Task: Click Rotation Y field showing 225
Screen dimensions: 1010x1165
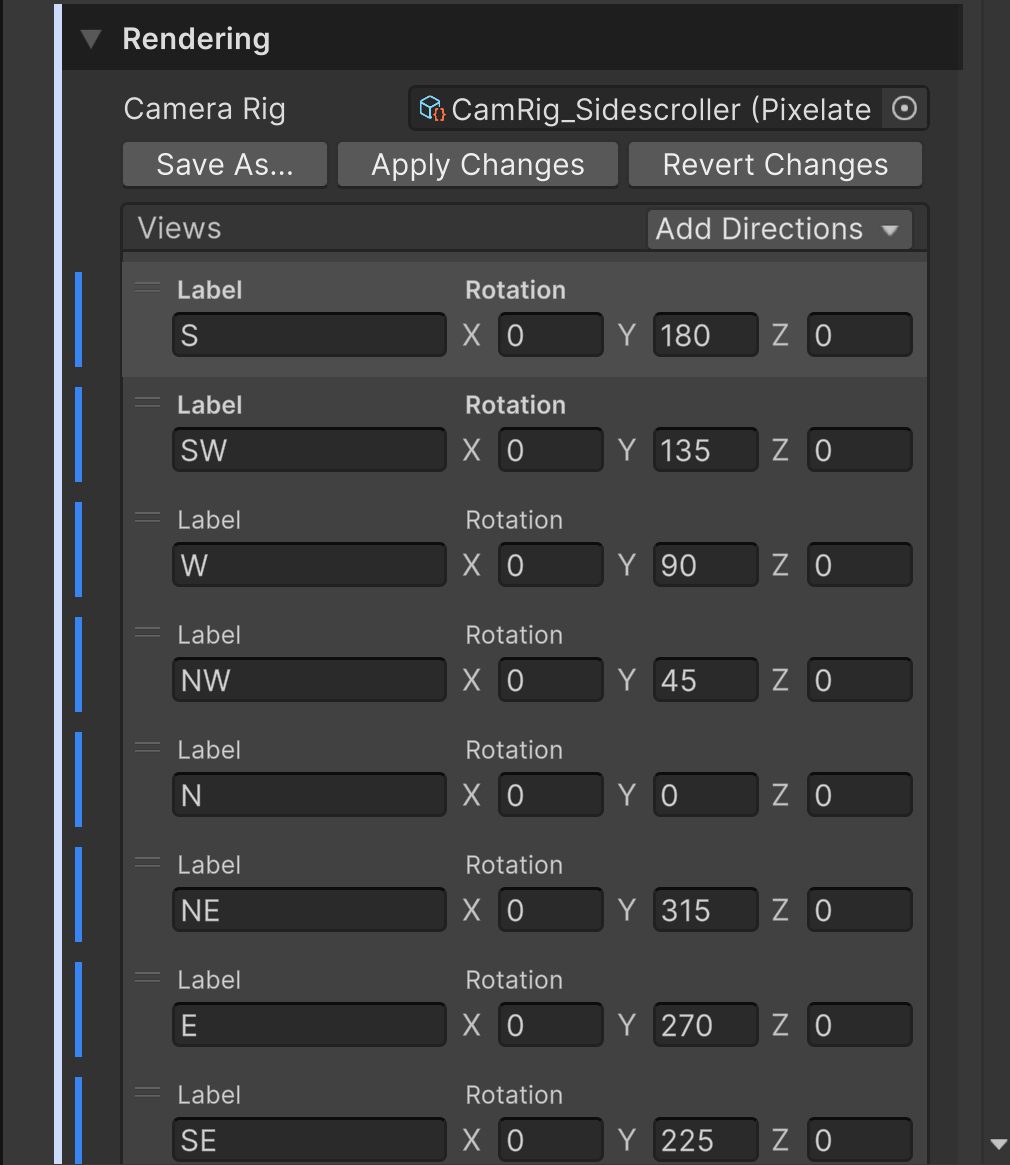Action: (705, 1140)
